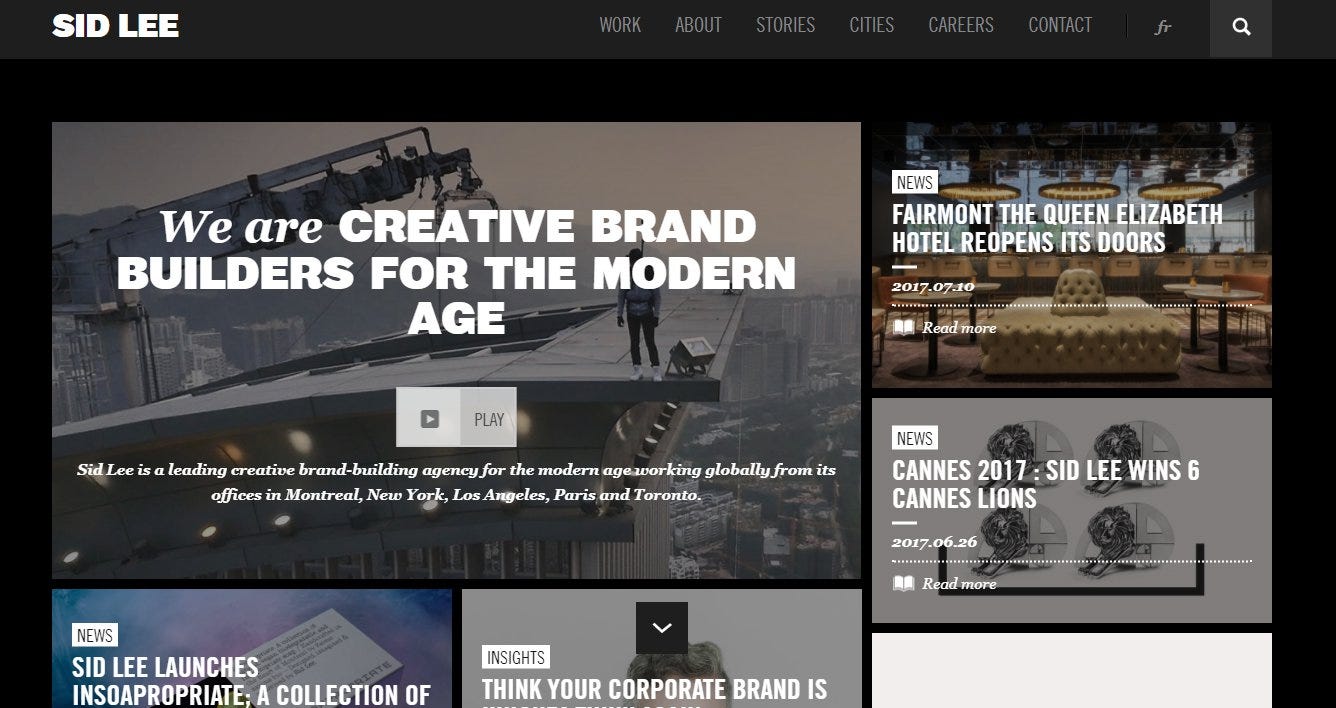Read more about Fairmont Queen Elizabeth

point(959,328)
